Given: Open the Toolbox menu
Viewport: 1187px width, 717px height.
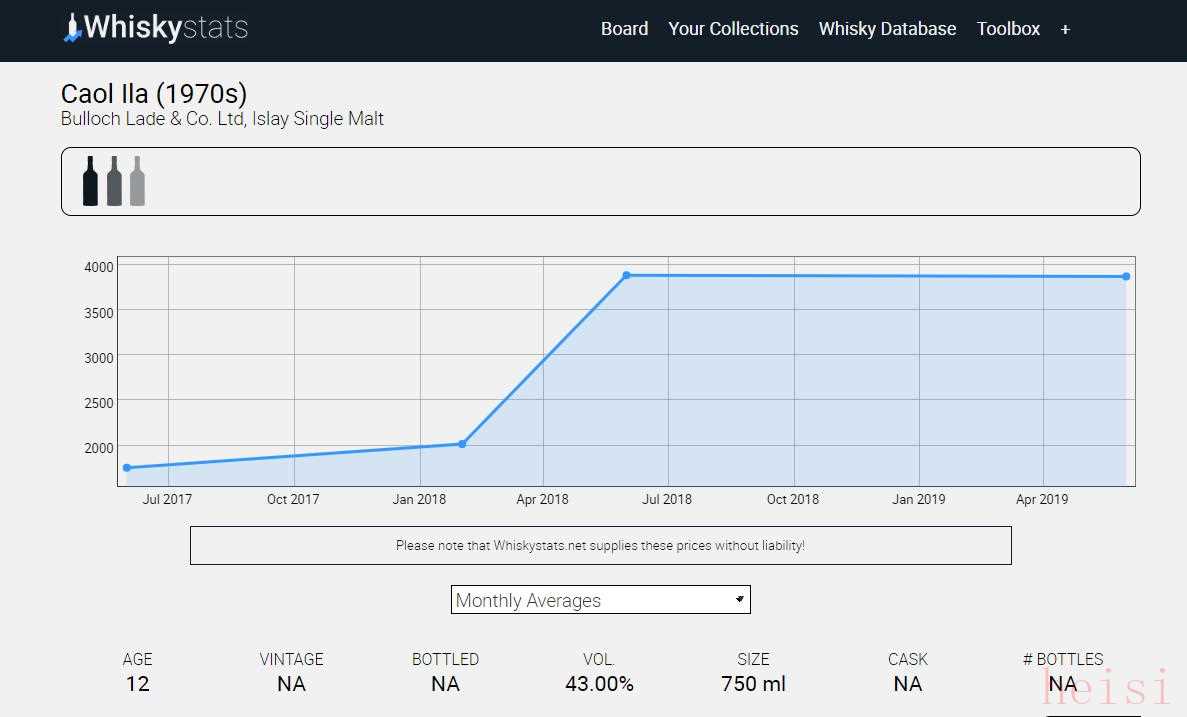Looking at the screenshot, I should click(x=1008, y=29).
